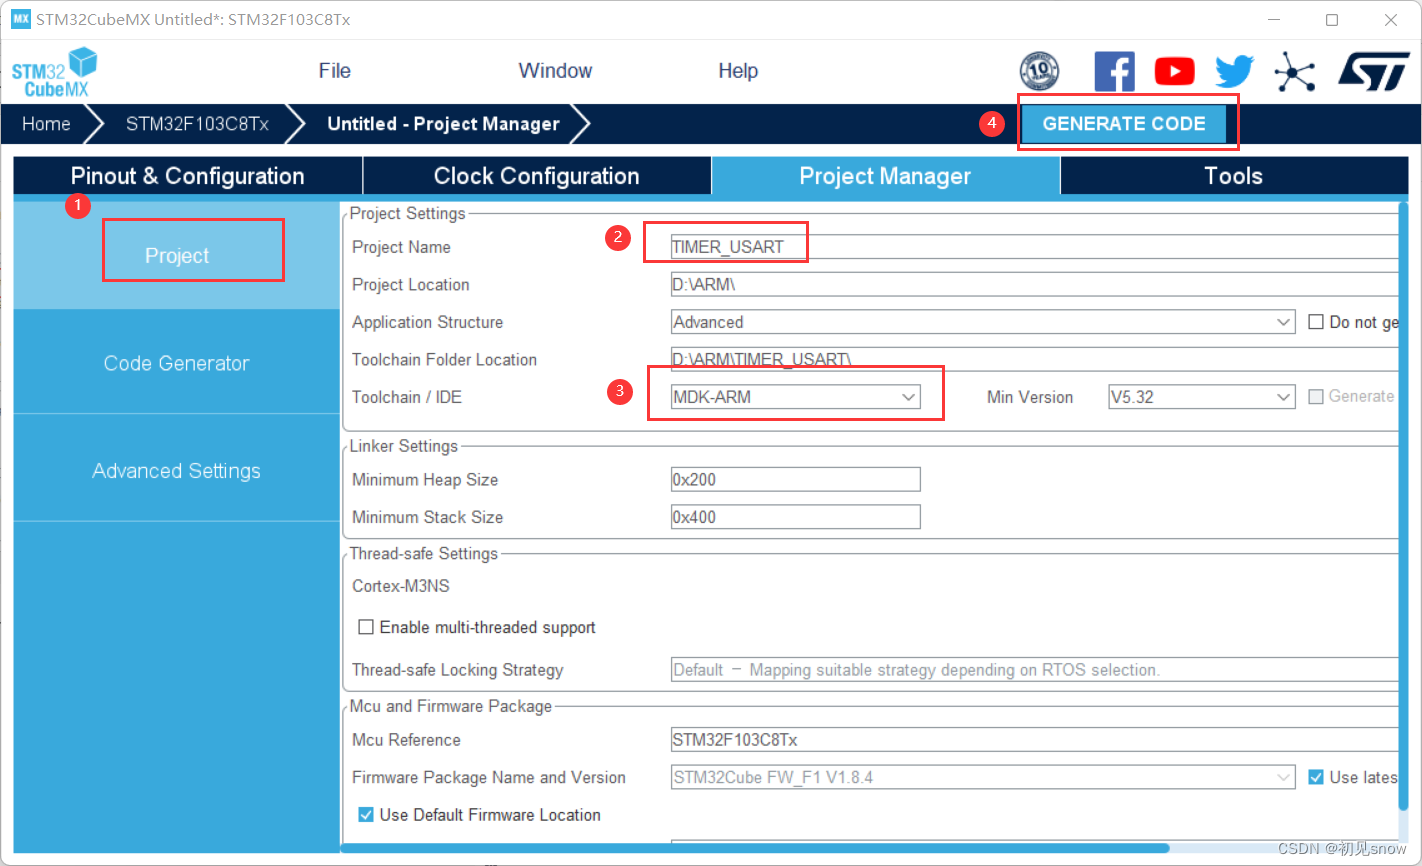Toggle the Generate checkbox beside Min Version
The width and height of the screenshot is (1422, 866).
pyautogui.click(x=1316, y=397)
